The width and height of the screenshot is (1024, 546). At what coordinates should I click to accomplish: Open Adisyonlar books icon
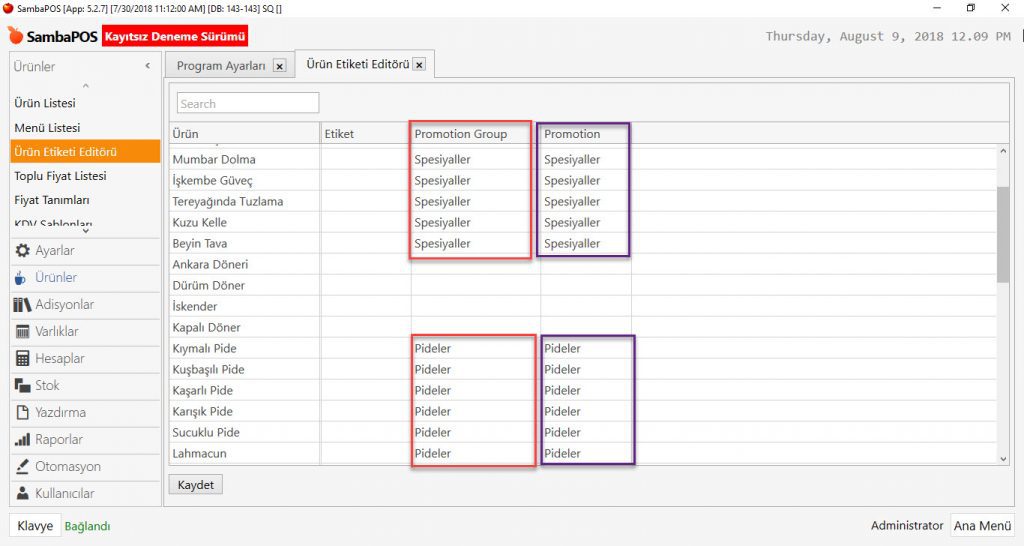click(x=22, y=304)
